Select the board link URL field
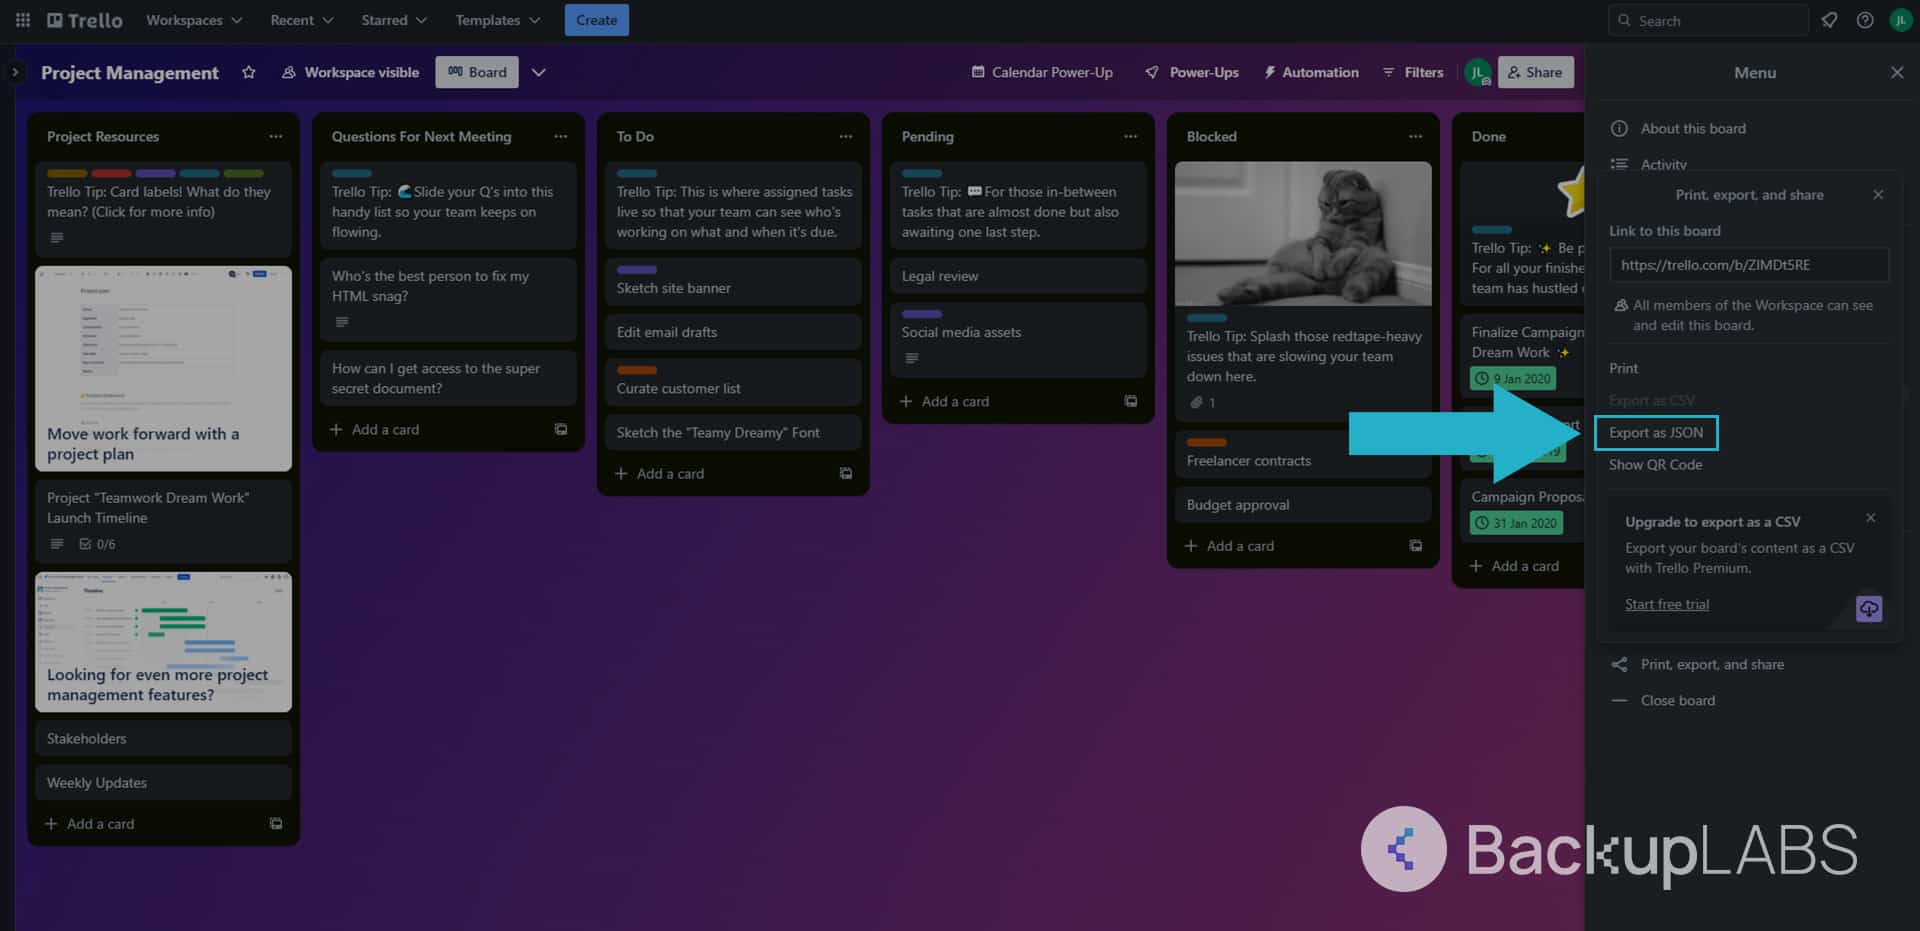The image size is (1920, 931). (x=1749, y=265)
